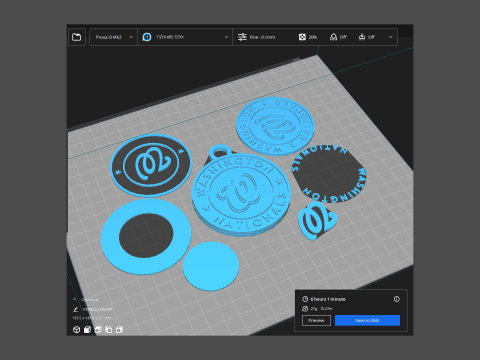Click the support Off icon
The image size is (480, 360).
coord(333,37)
